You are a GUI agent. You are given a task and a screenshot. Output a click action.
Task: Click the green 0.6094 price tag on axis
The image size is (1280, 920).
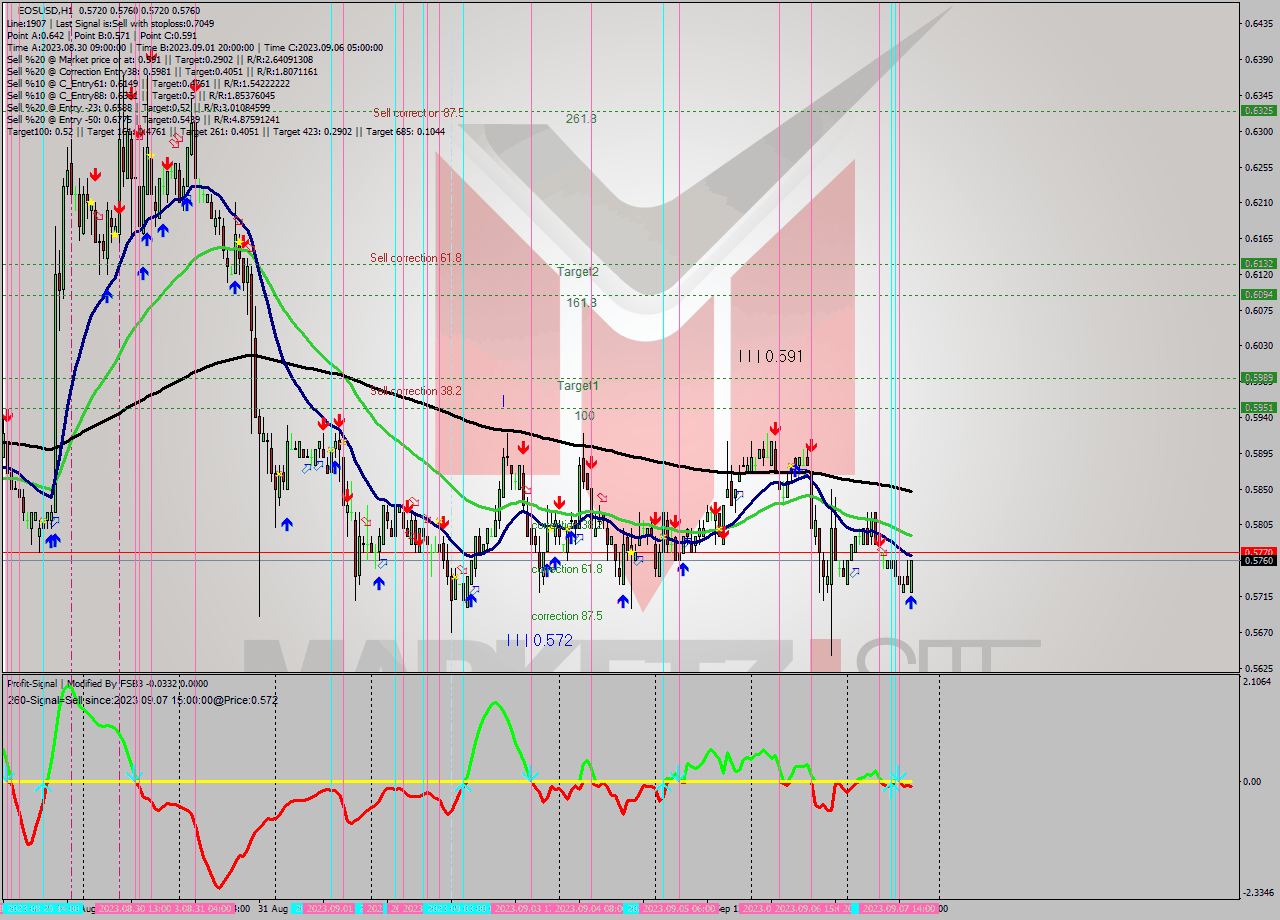[x=1257, y=294]
